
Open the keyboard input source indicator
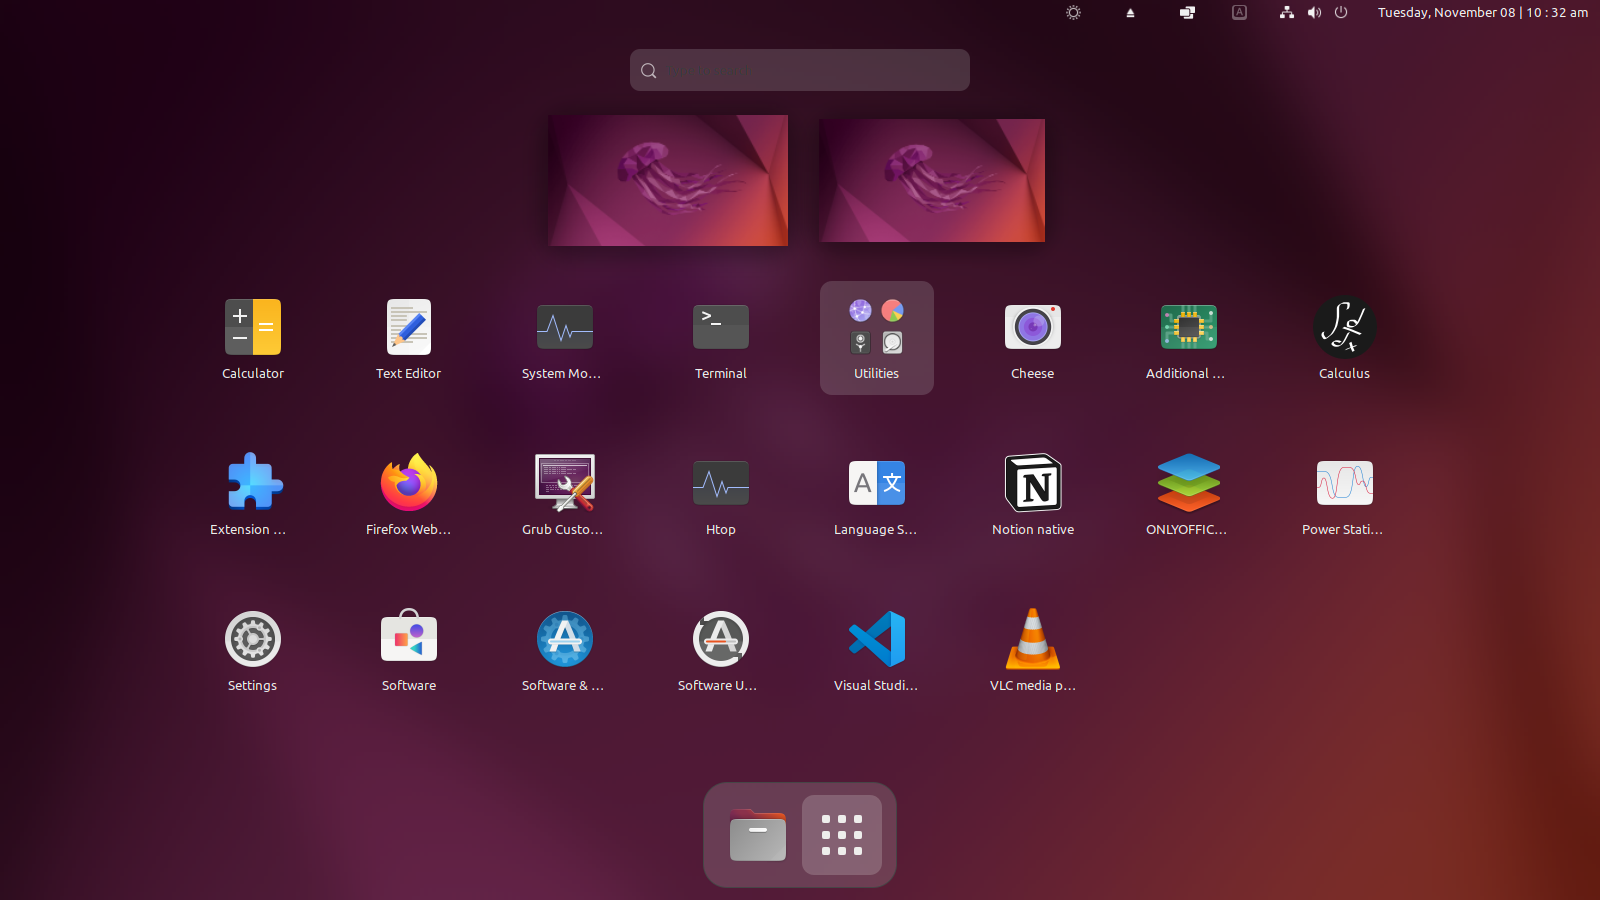1239,13
